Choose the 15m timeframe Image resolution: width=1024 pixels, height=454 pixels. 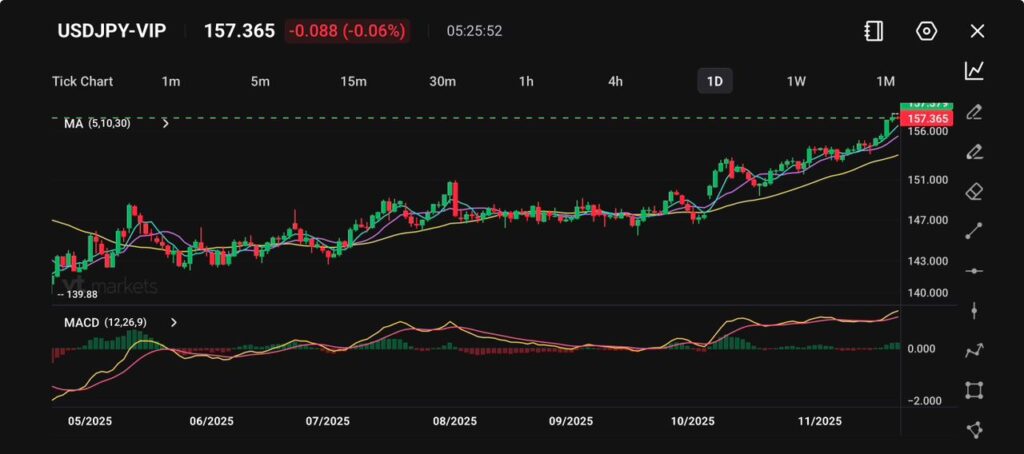click(x=352, y=81)
